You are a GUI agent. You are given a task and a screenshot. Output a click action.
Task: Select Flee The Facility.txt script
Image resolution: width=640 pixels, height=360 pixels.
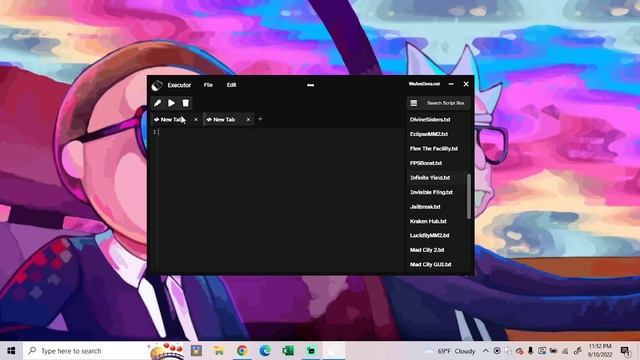(433, 149)
